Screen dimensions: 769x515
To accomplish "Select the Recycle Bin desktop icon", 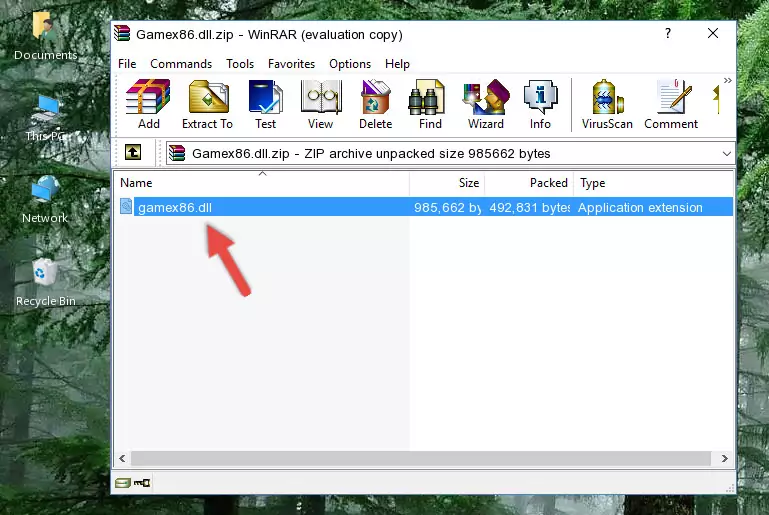I will click(45, 283).
